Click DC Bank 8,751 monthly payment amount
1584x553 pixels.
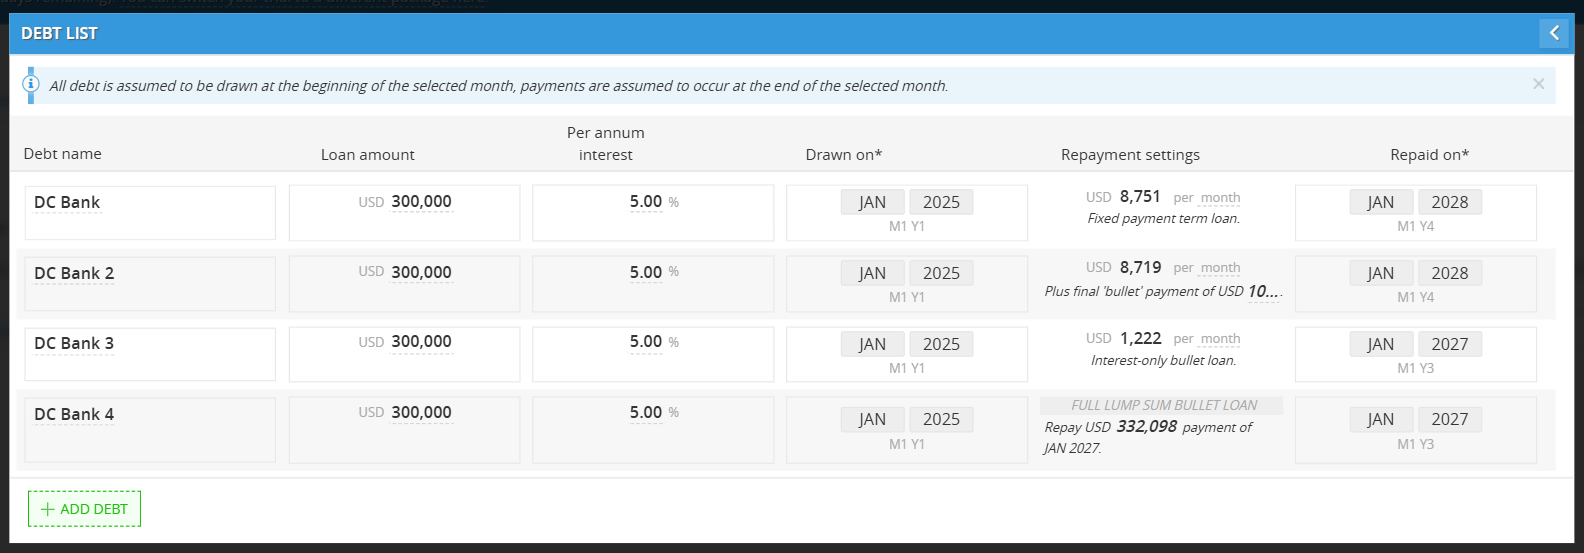coord(1140,197)
